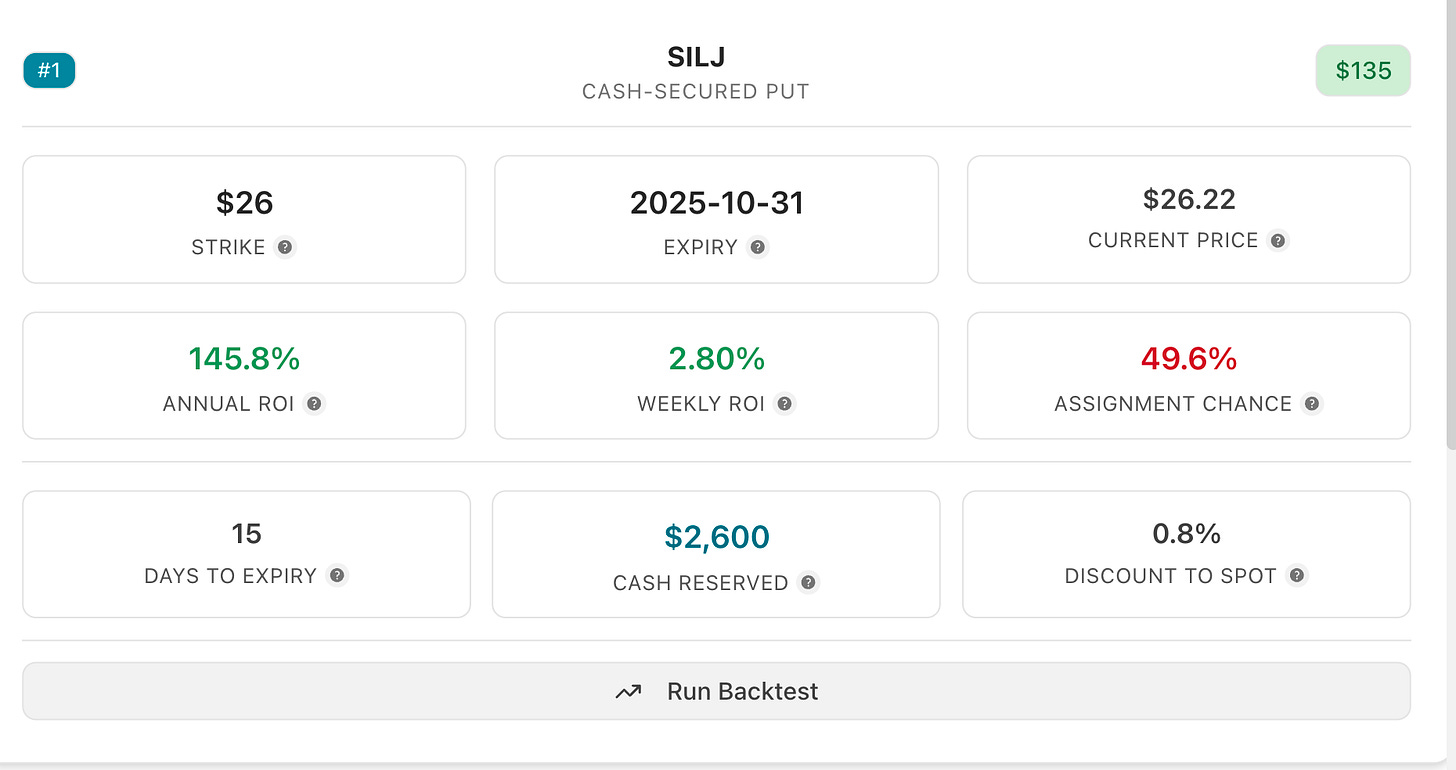Click the help icon next to STRIKE
This screenshot has height=770, width=1456.
(x=285, y=247)
